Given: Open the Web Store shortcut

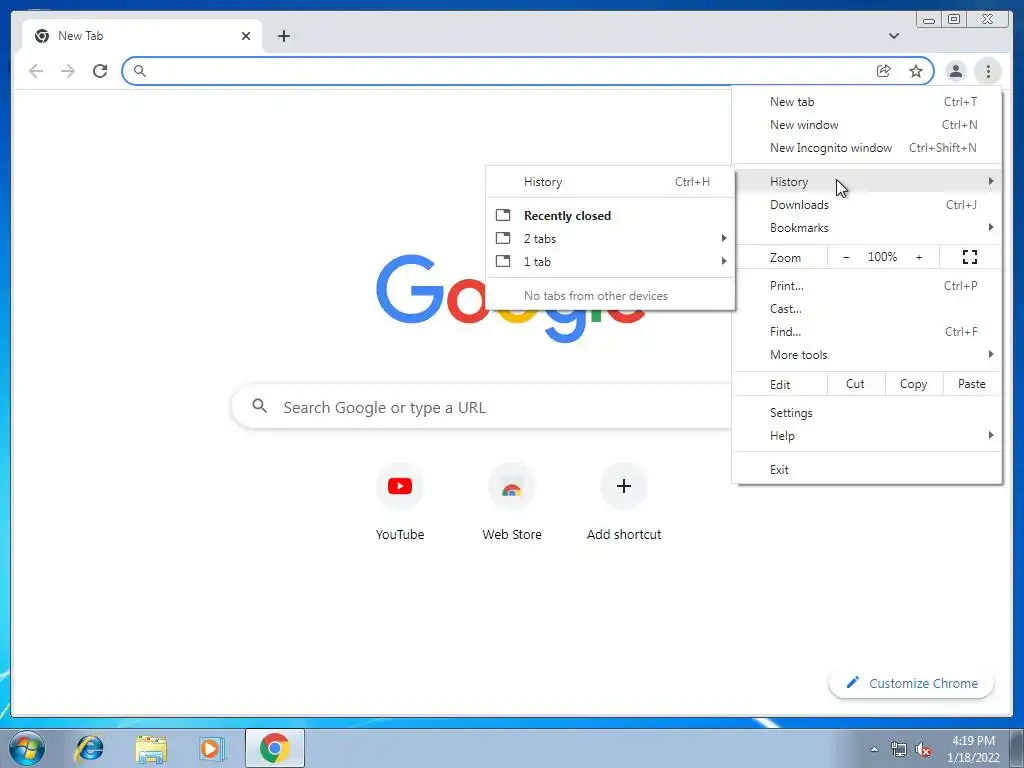Looking at the screenshot, I should tap(512, 502).
